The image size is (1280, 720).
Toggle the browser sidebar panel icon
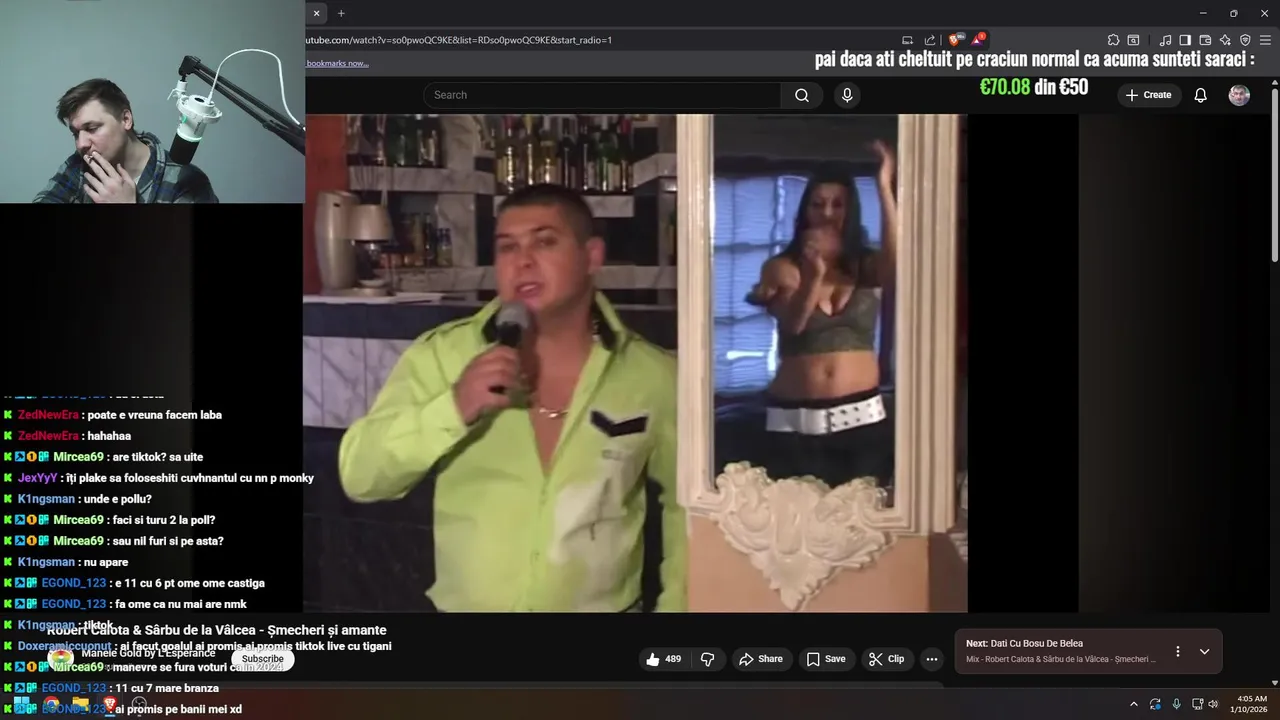pos(1185,40)
